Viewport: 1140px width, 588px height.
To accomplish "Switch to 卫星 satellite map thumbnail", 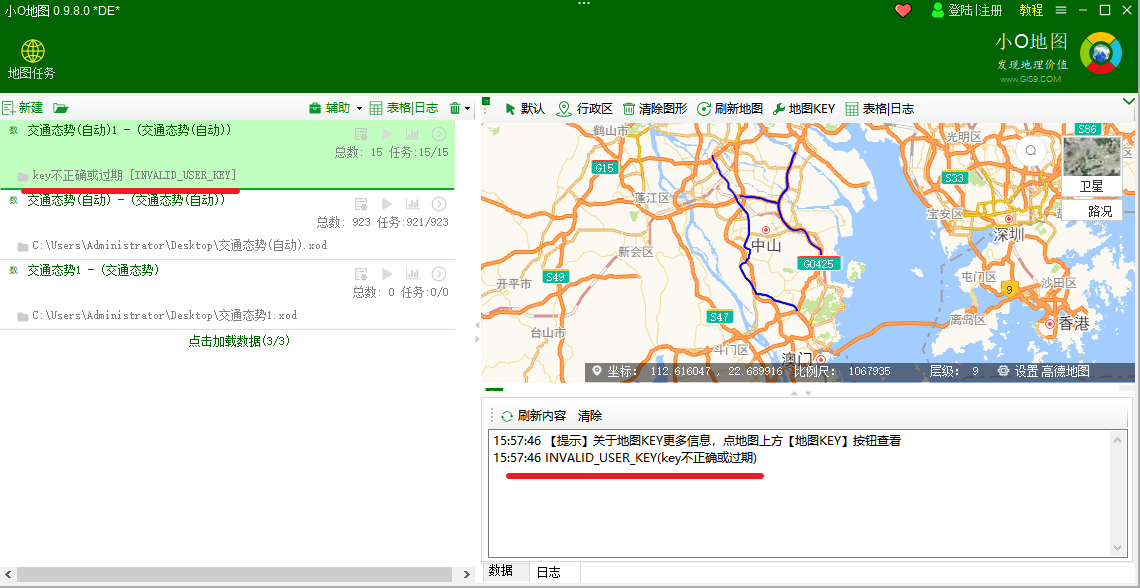I will [x=1091, y=166].
